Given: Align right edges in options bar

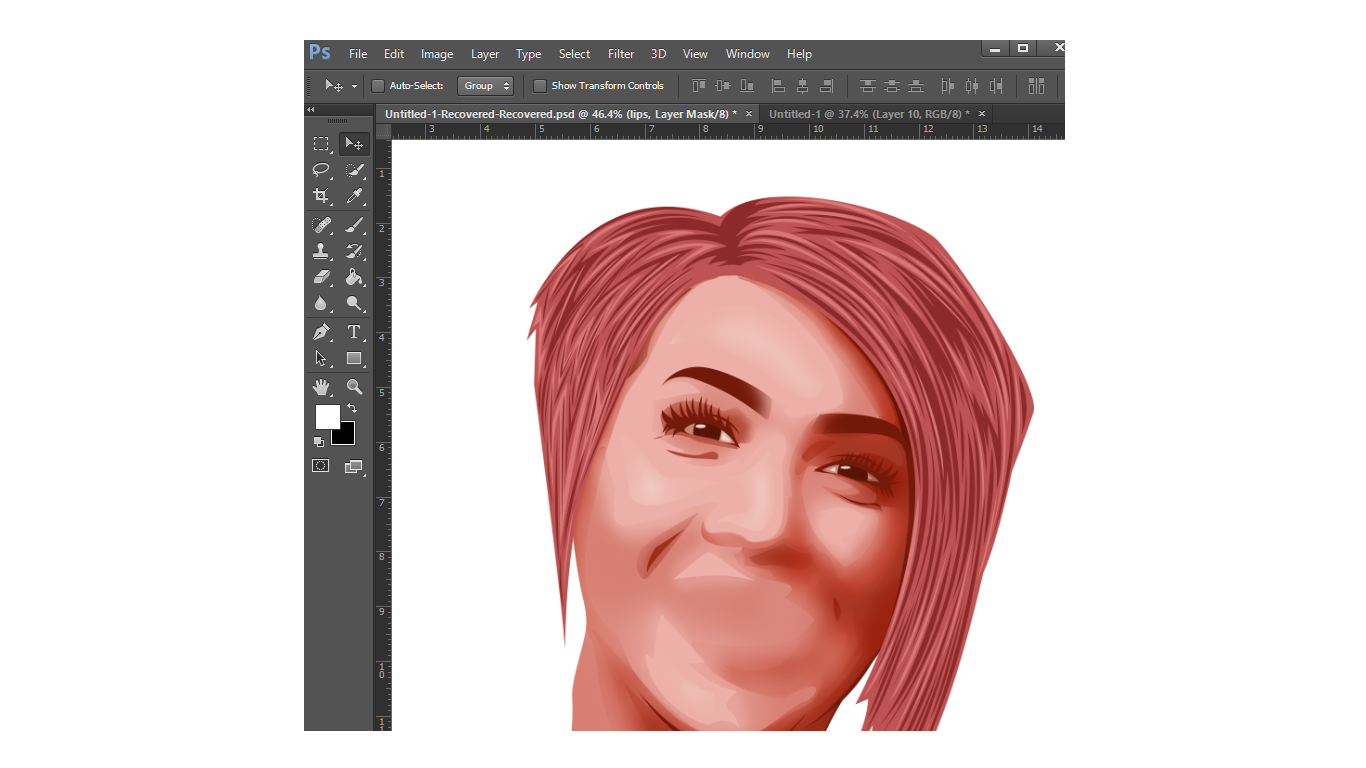Looking at the screenshot, I should pyautogui.click(x=826, y=86).
